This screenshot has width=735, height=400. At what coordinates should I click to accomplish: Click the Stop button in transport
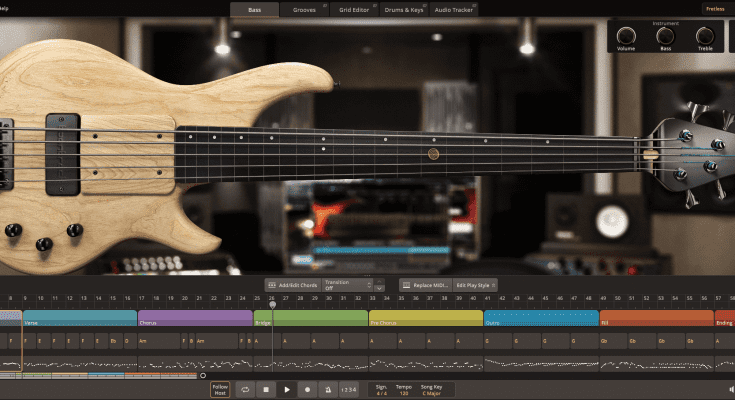[266, 389]
